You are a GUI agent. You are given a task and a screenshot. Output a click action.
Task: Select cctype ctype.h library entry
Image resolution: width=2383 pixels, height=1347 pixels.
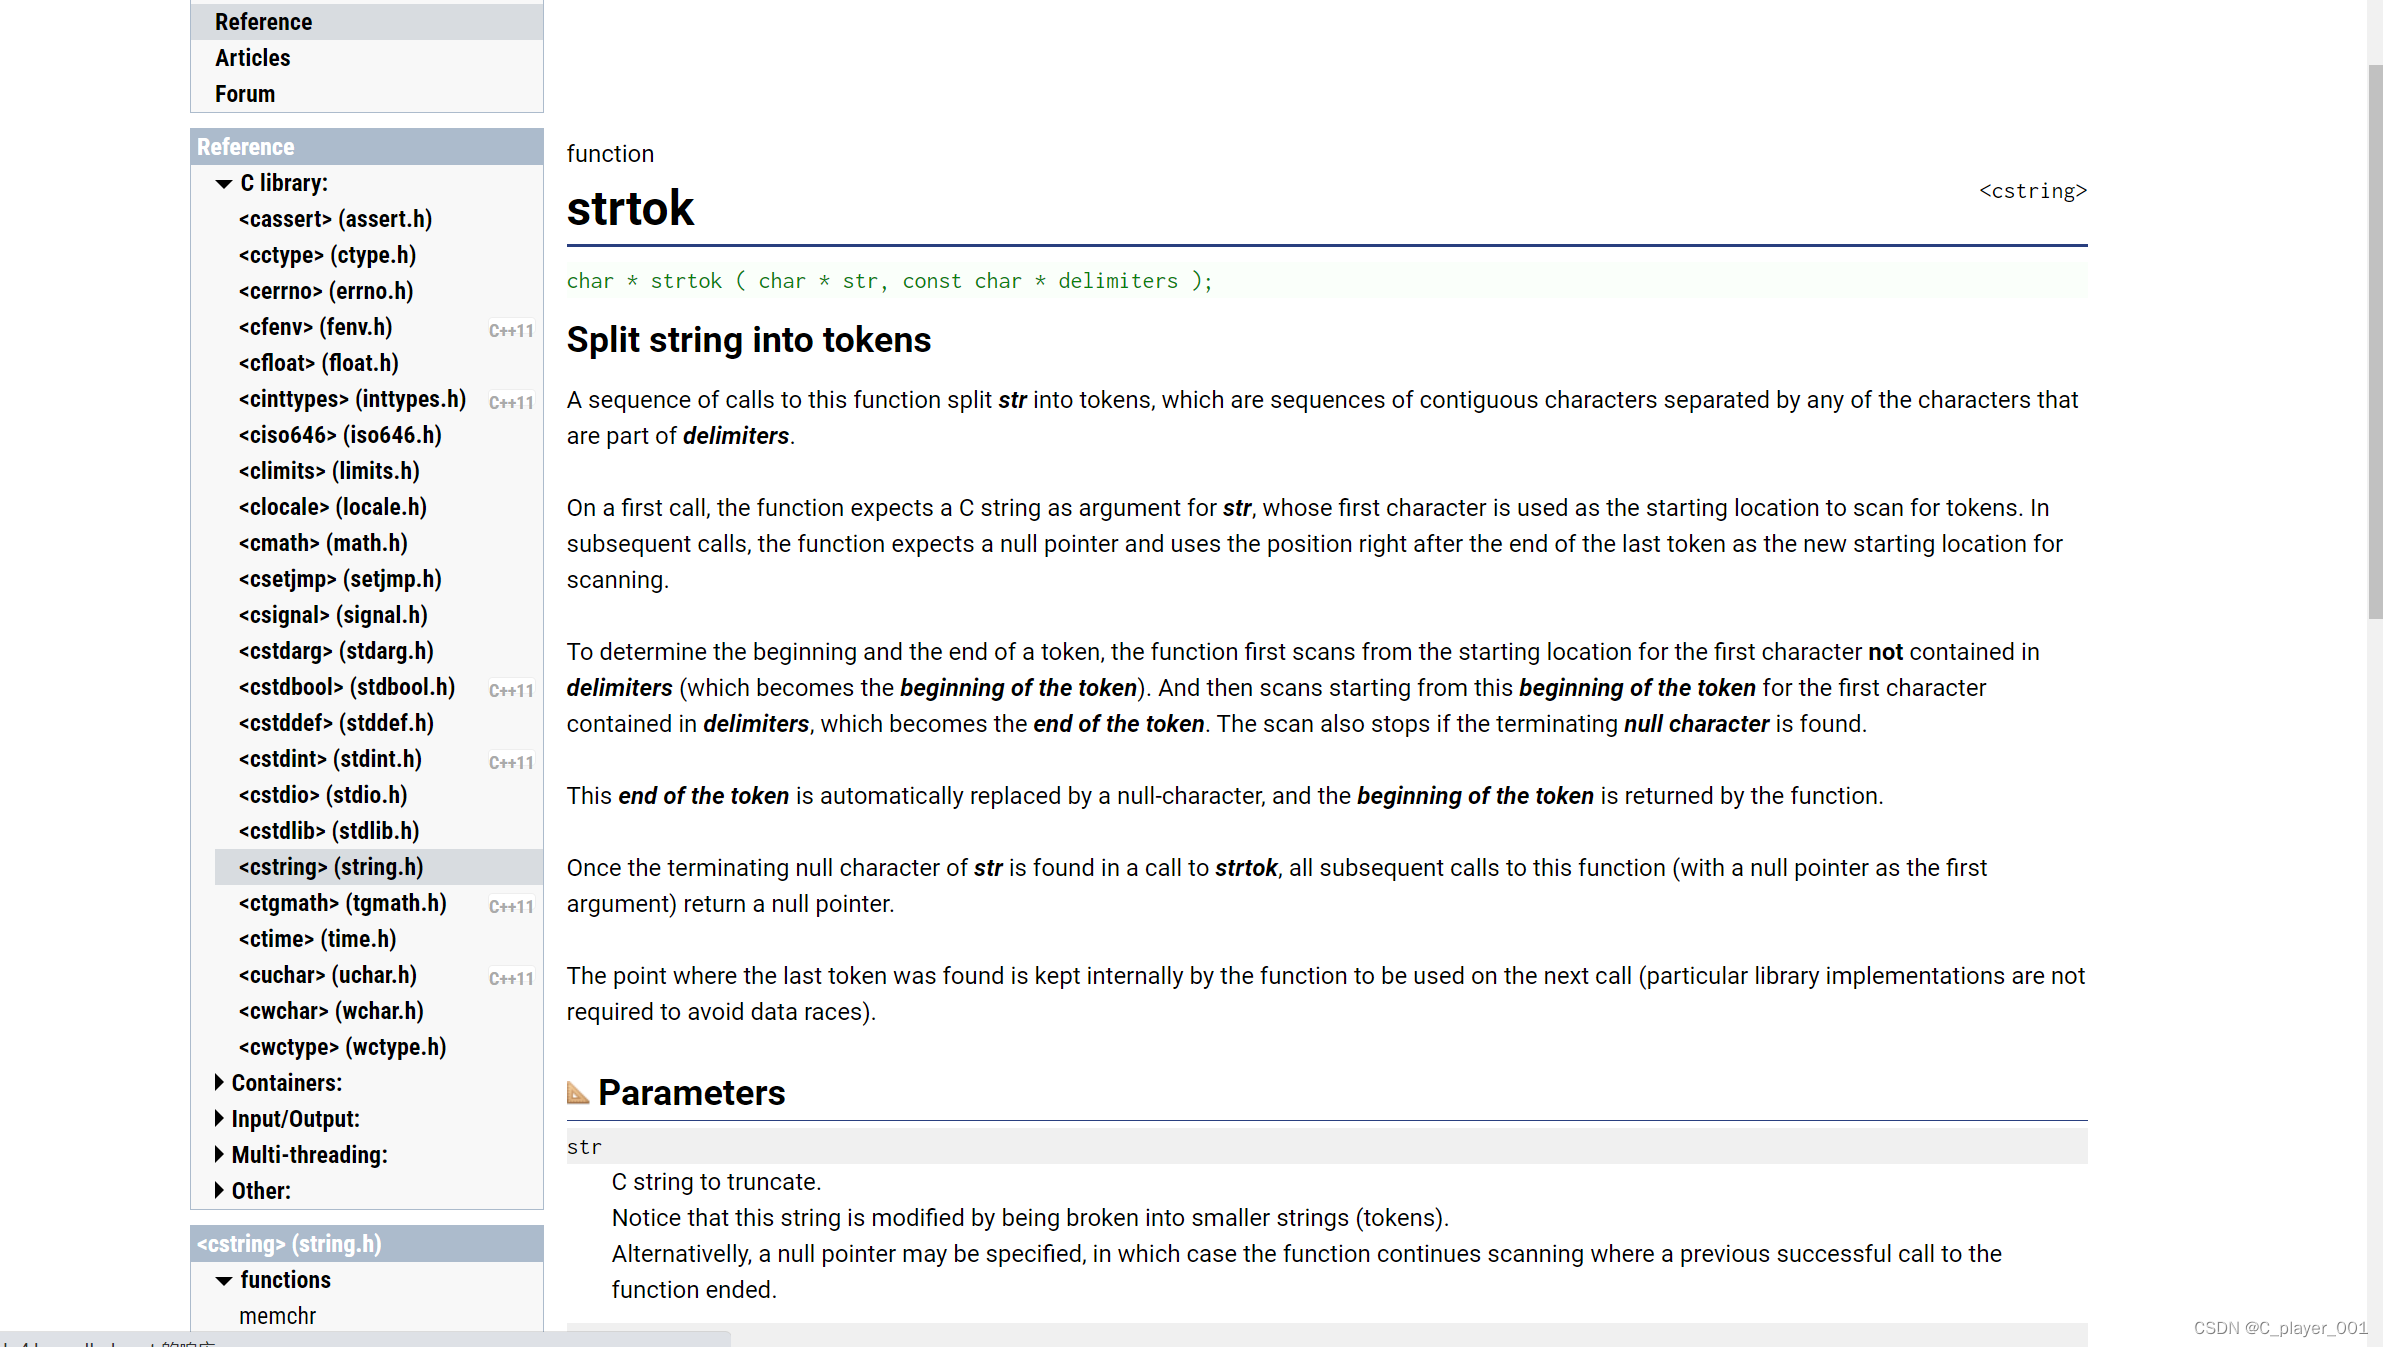(x=327, y=254)
